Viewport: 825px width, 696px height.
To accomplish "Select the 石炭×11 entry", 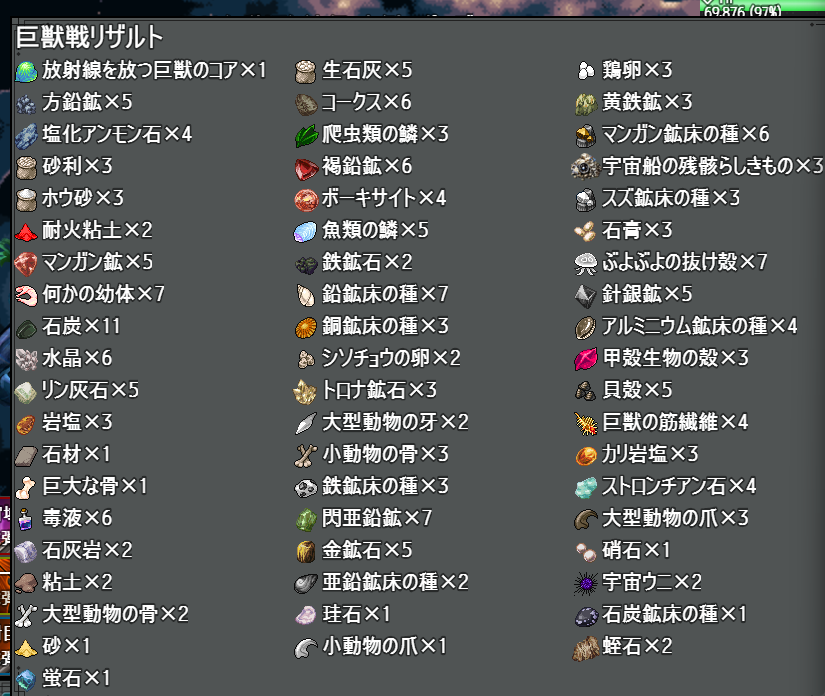I will 68,327.
